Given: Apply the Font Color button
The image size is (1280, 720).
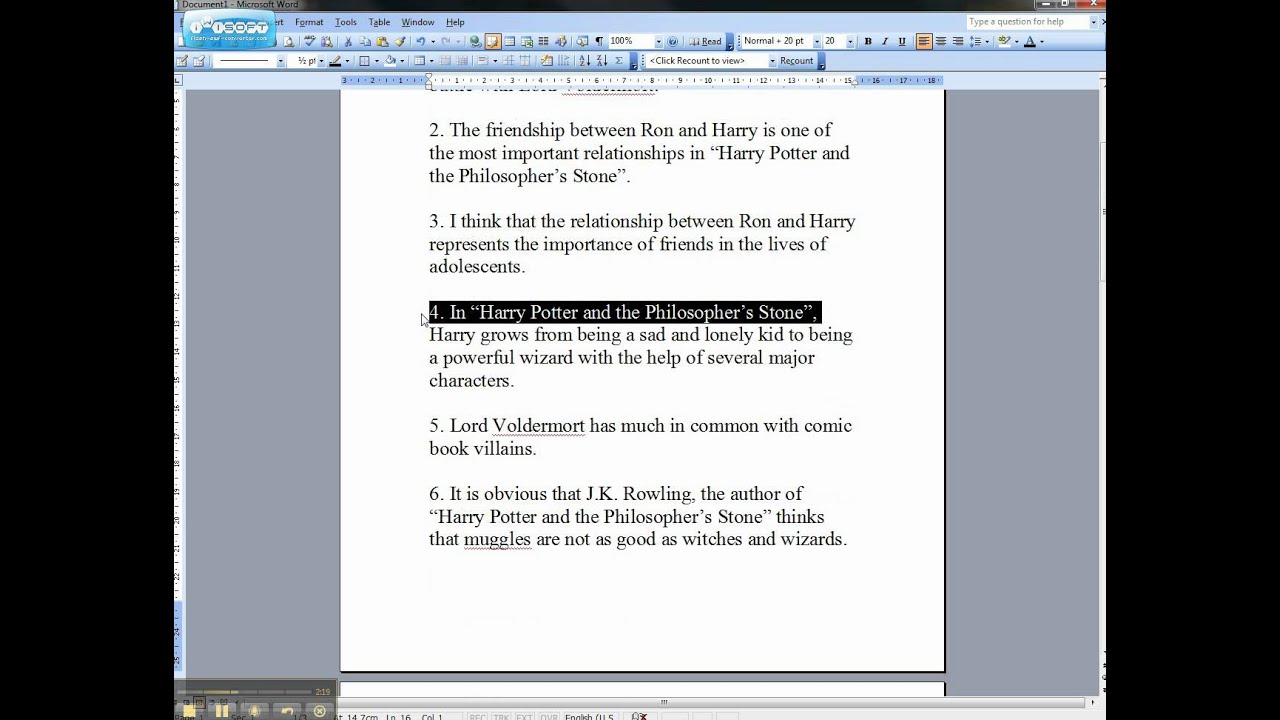Looking at the screenshot, I should click(1029, 41).
